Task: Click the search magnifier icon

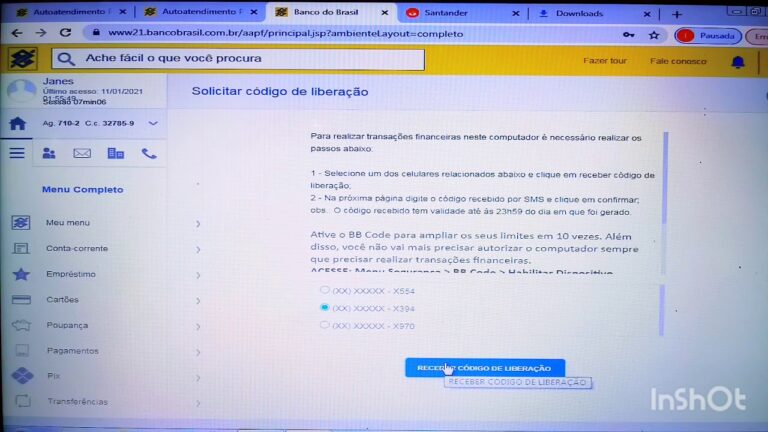Action: [x=66, y=59]
